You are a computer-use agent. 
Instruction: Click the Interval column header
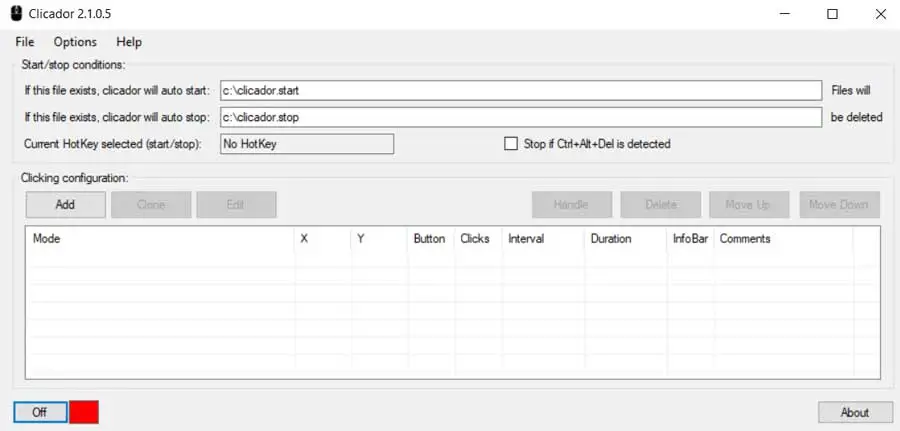(543, 239)
